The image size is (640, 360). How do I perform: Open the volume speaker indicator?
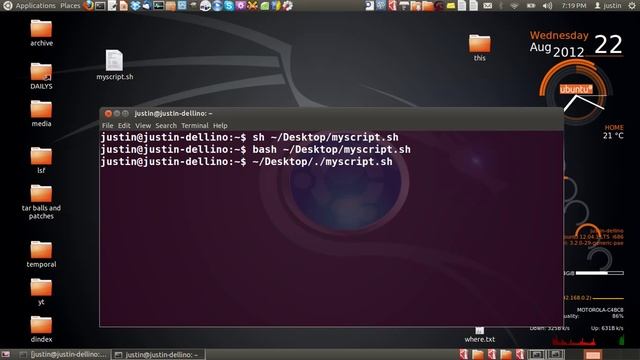547,6
